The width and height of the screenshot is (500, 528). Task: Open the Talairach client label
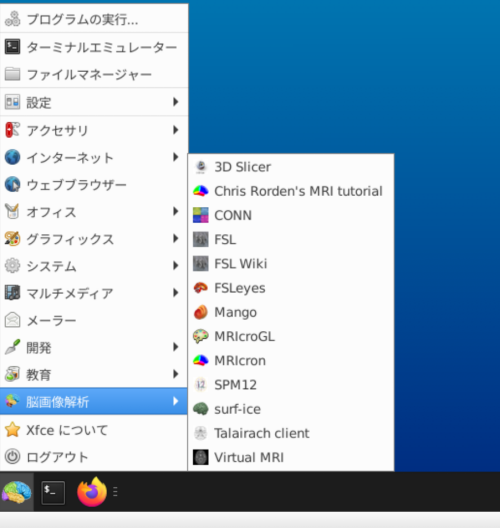[x=262, y=433]
